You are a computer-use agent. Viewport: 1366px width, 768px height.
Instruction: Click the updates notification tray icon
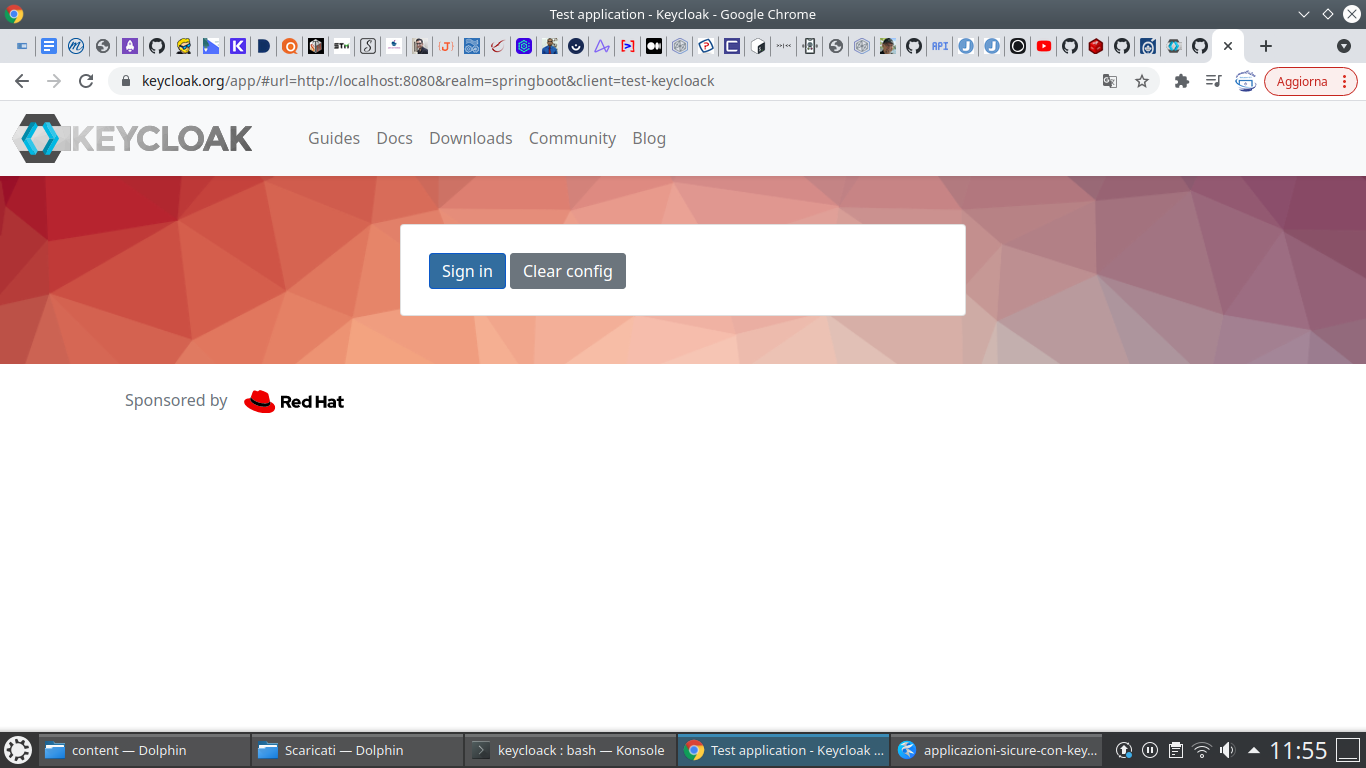(1124, 750)
